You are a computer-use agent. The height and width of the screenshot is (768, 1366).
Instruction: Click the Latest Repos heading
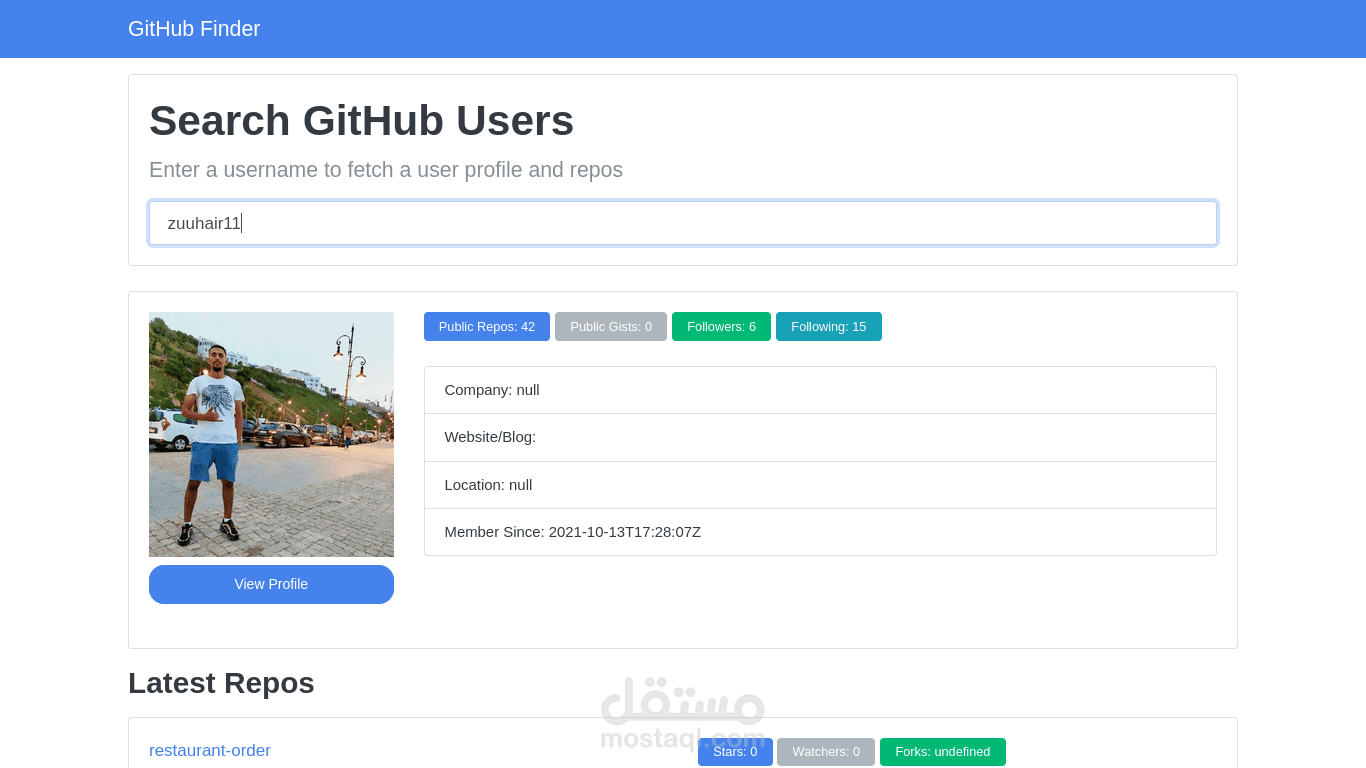click(x=221, y=683)
